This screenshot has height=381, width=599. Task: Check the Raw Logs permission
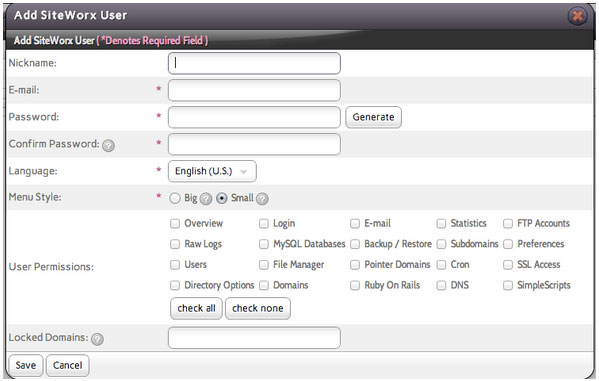[x=175, y=244]
